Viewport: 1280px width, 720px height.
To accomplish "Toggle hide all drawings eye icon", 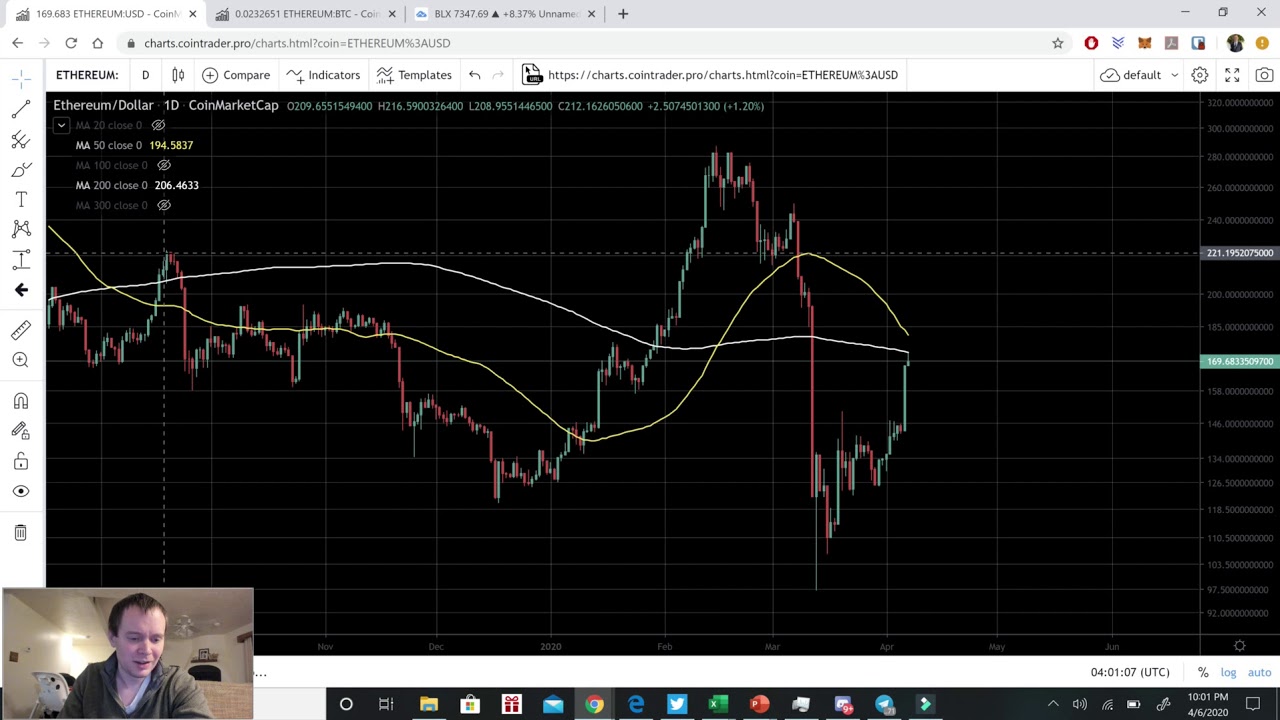I will point(21,491).
